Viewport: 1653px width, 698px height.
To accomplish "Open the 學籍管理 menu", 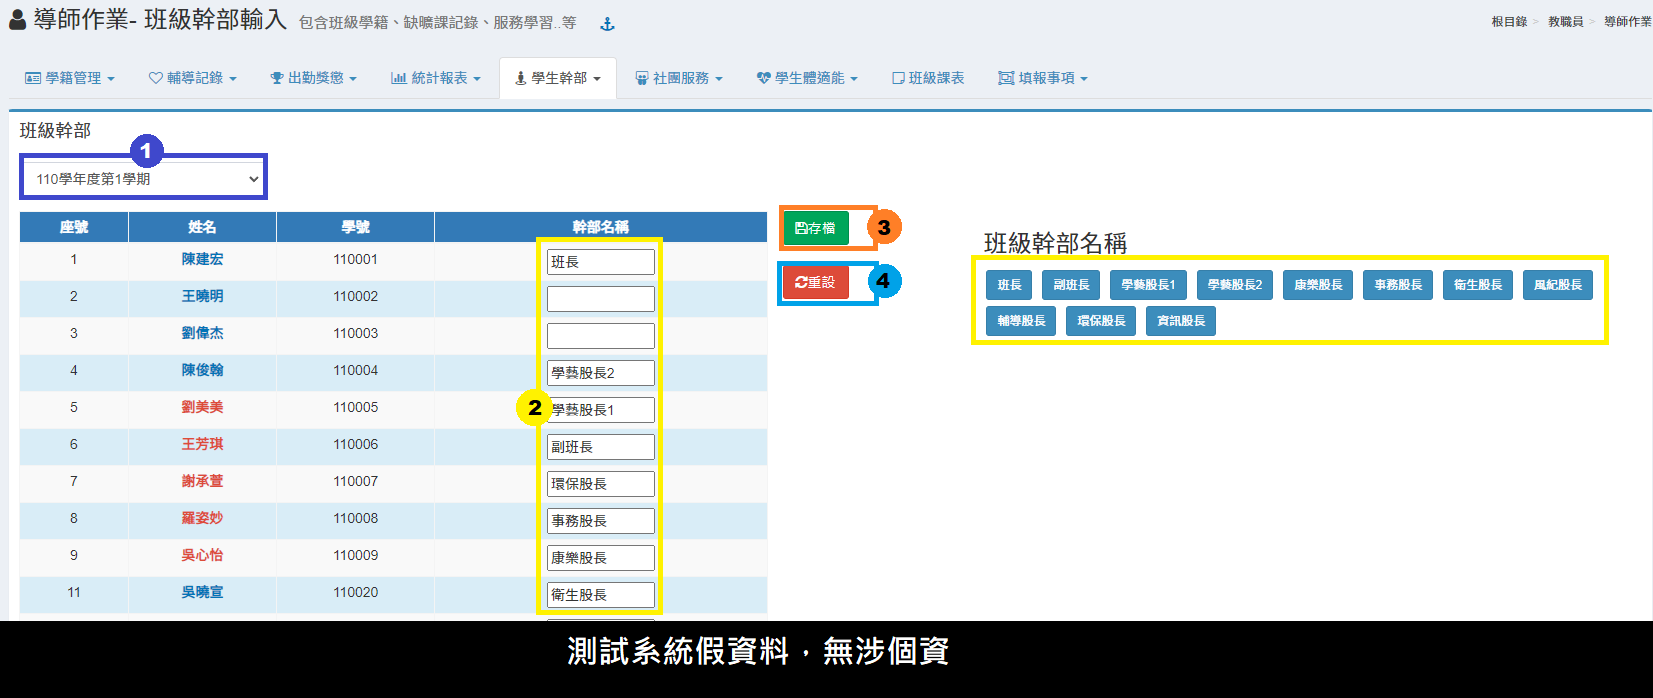I will (x=70, y=78).
